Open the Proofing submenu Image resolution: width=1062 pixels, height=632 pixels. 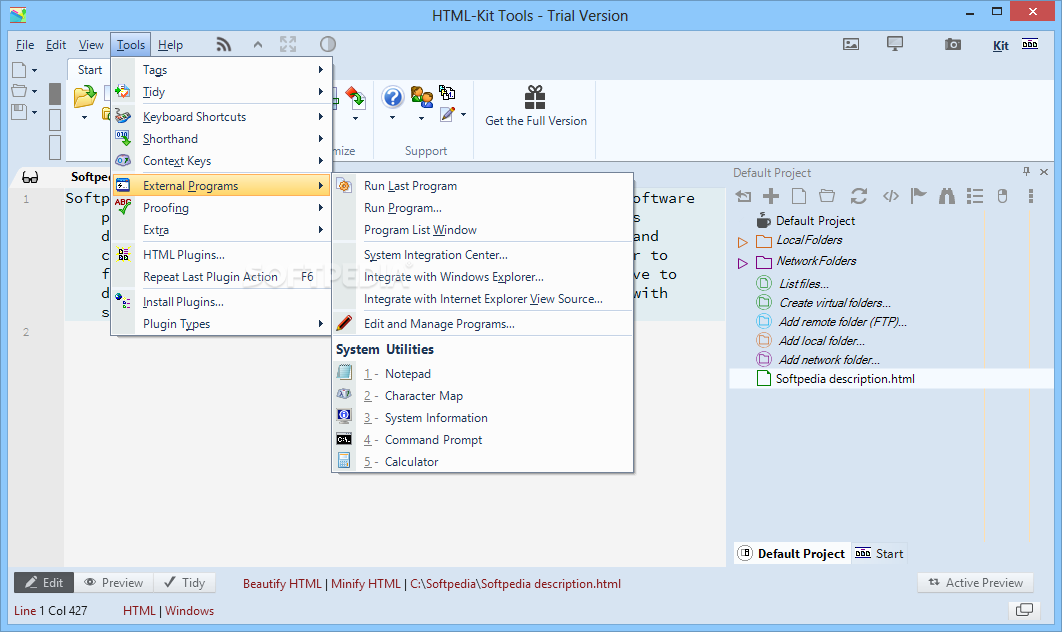222,208
